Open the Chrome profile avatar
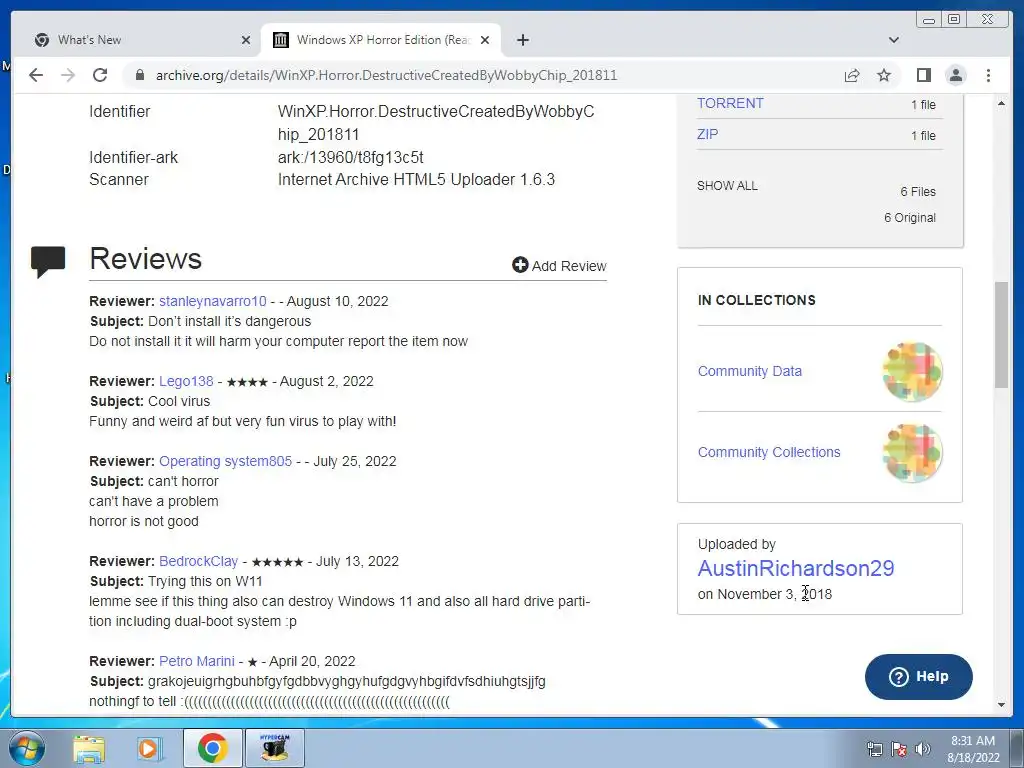This screenshot has width=1024, height=768. pyautogui.click(x=955, y=75)
